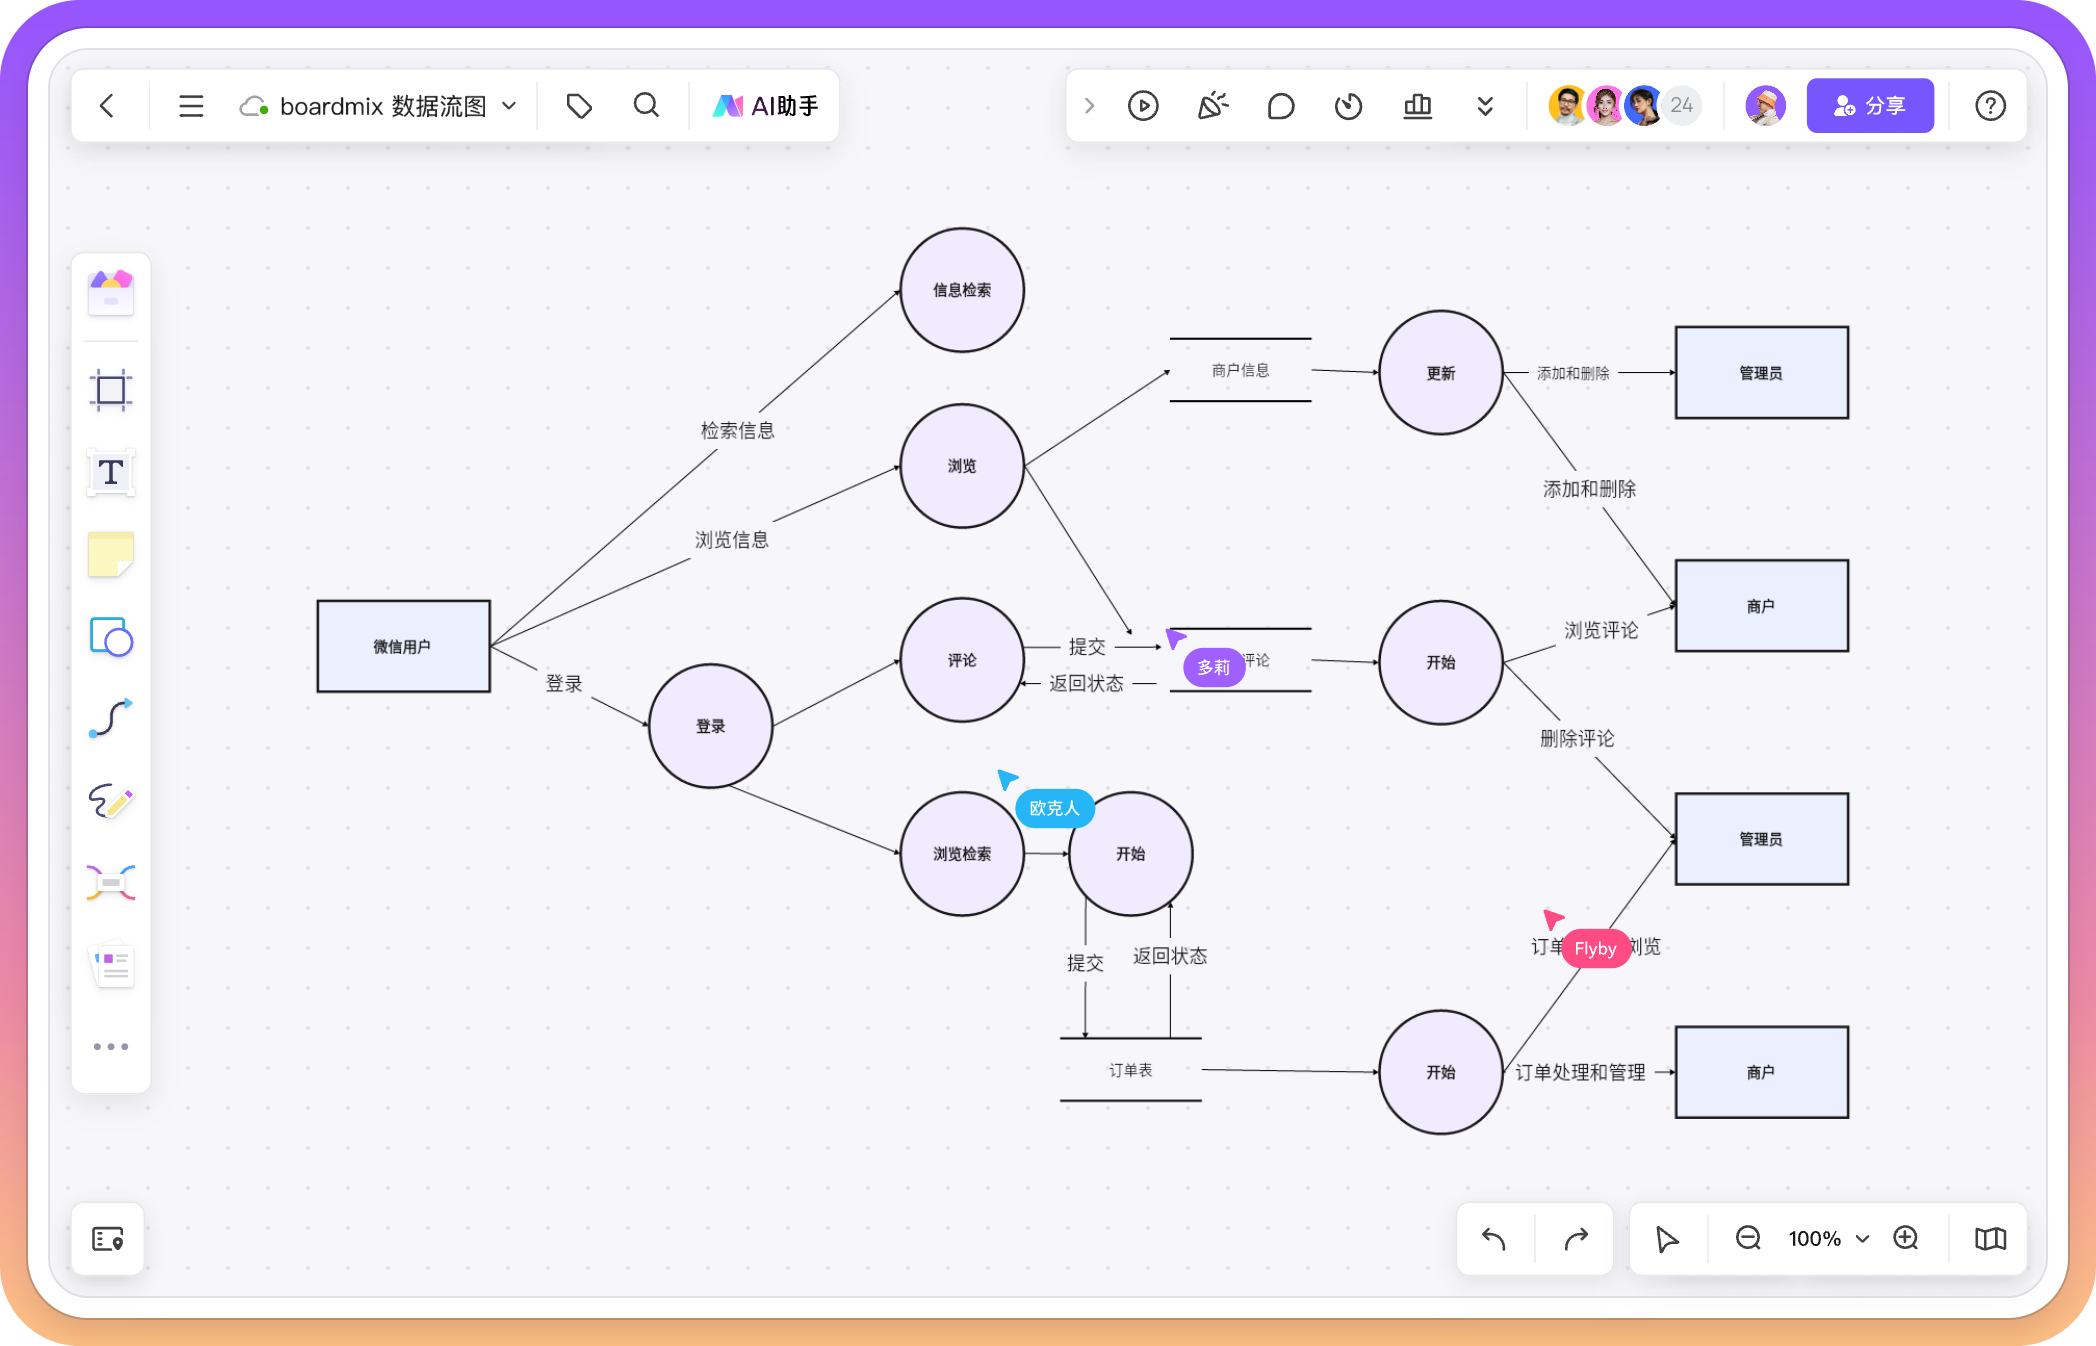2096x1346 pixels.
Task: Select the connector line tool
Action: pos(111,718)
